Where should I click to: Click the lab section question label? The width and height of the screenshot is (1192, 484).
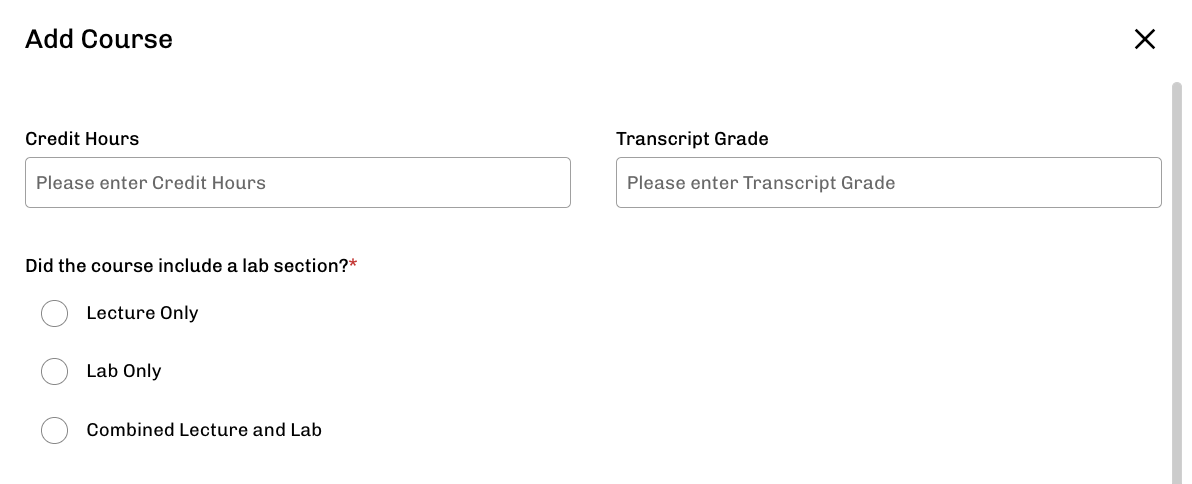click(187, 266)
